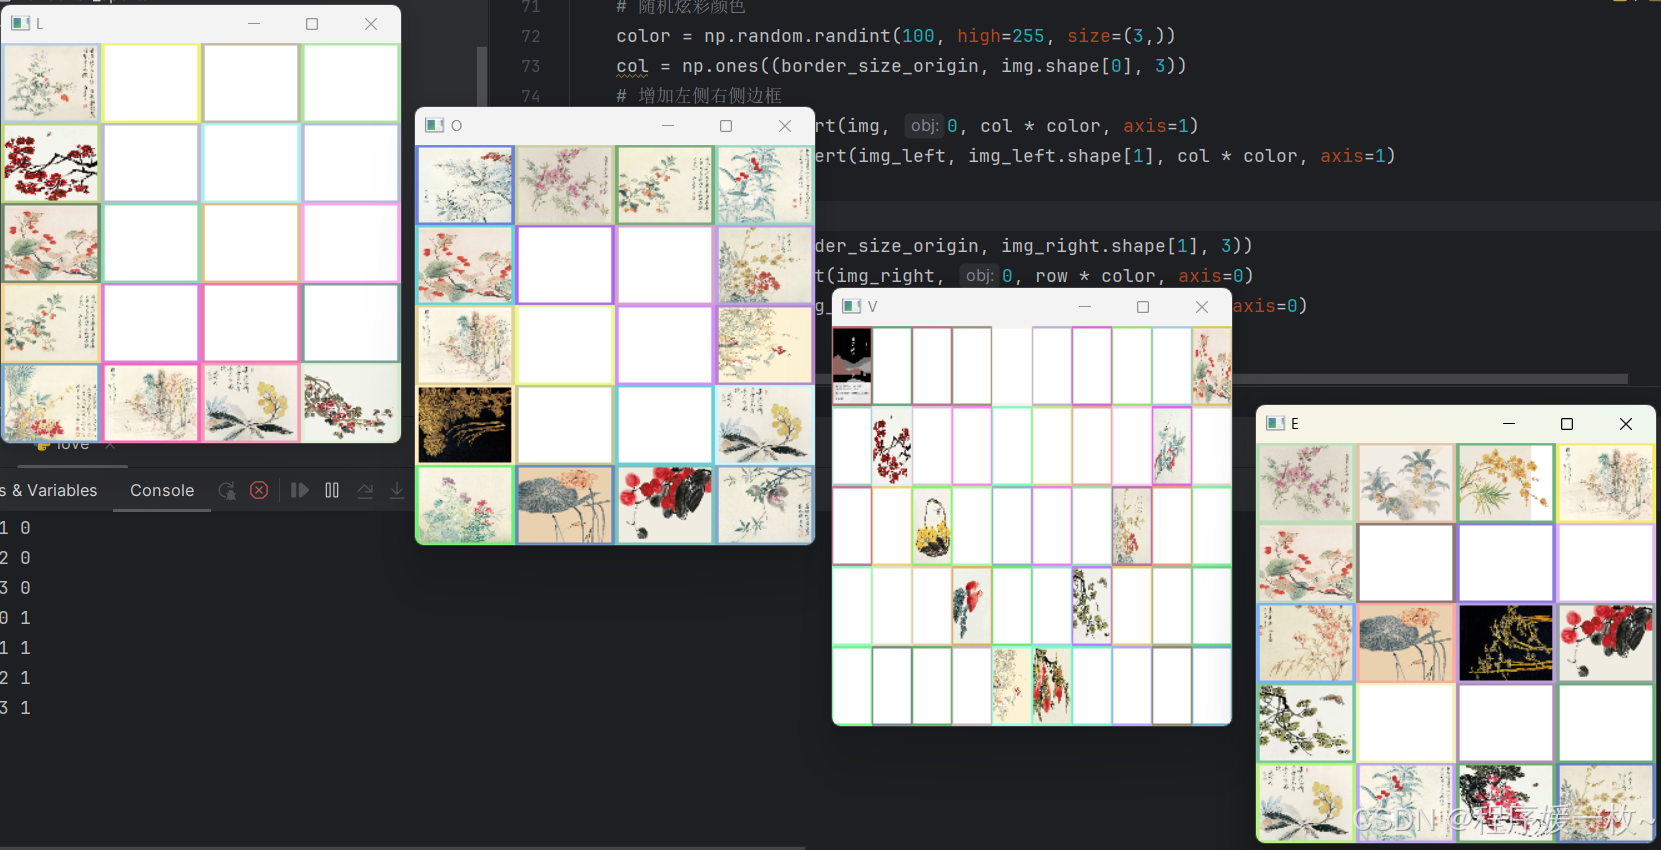
Task: Select the green vine painting tile in window V
Action: 1091,606
